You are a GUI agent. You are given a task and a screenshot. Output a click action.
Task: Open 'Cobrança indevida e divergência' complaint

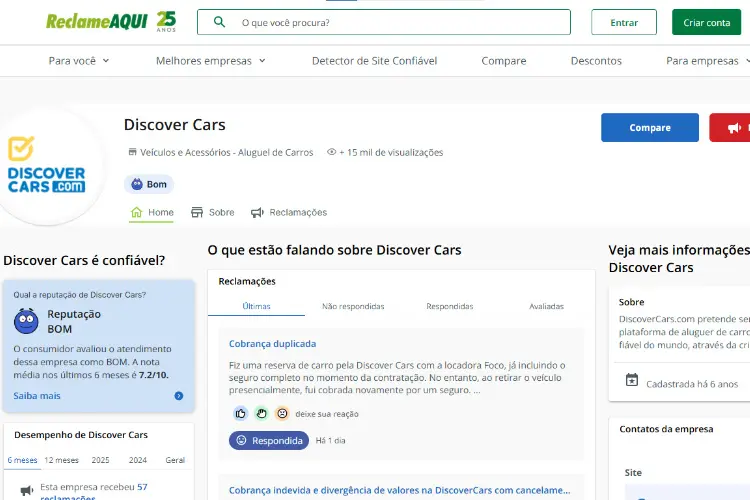[x=399, y=490]
